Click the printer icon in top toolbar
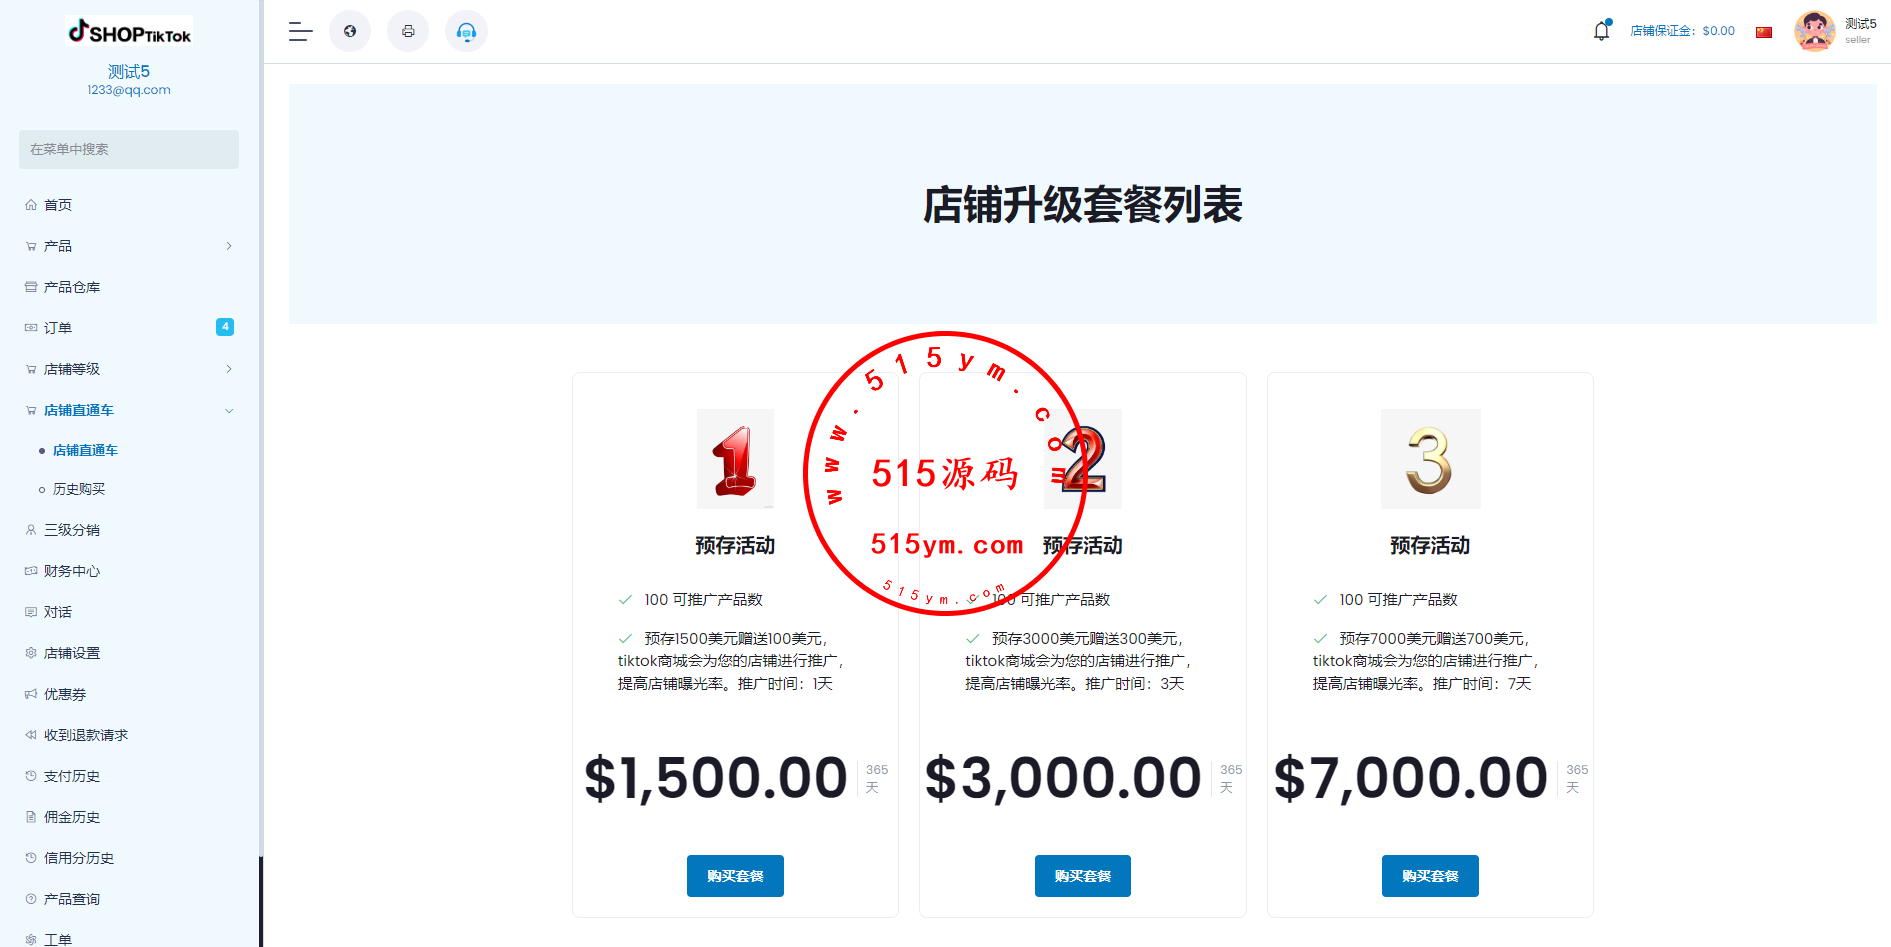Viewport: 1891px width, 947px height. (408, 31)
